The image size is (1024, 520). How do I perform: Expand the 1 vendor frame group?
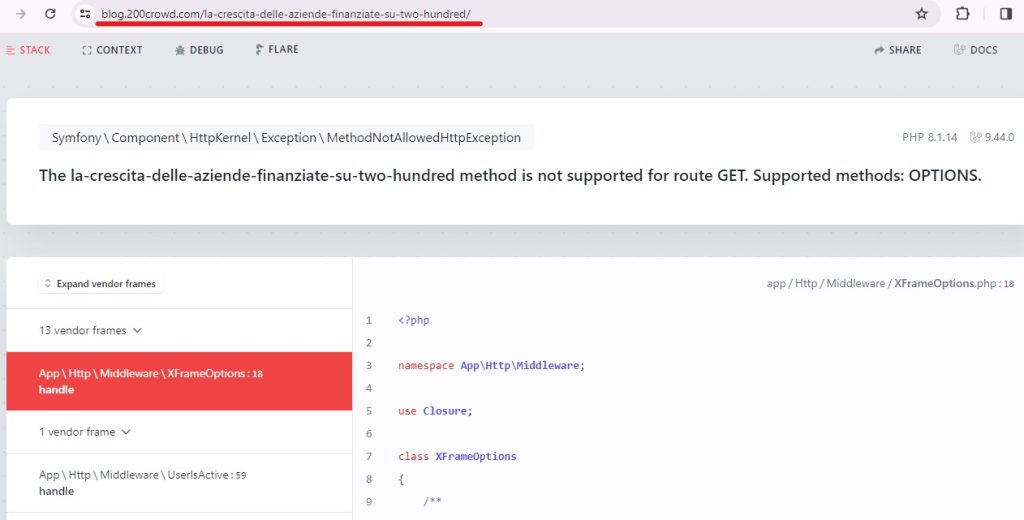(x=84, y=432)
